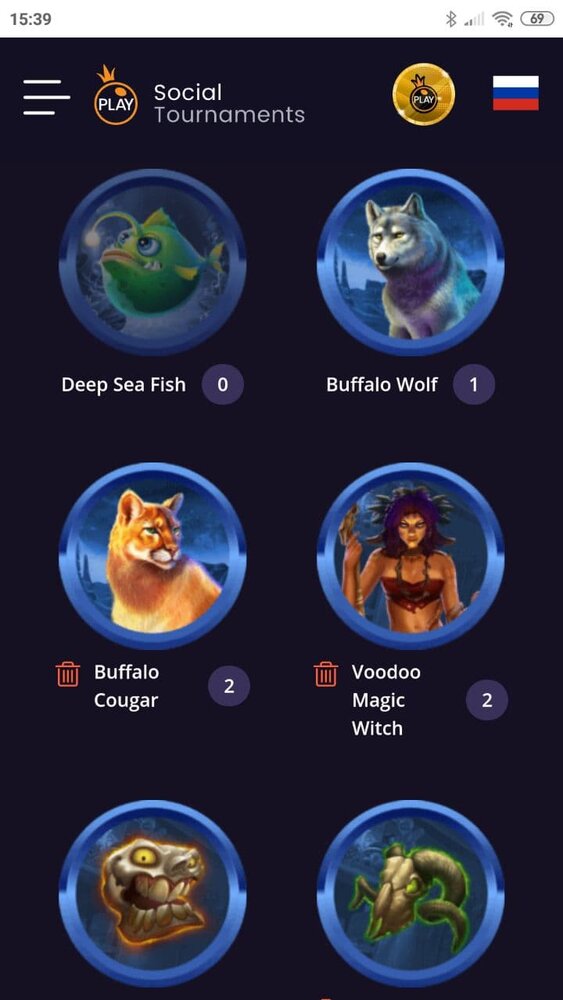Tap the Buffalo Cougar count badge
The height and width of the screenshot is (1000, 563).
coord(229,686)
